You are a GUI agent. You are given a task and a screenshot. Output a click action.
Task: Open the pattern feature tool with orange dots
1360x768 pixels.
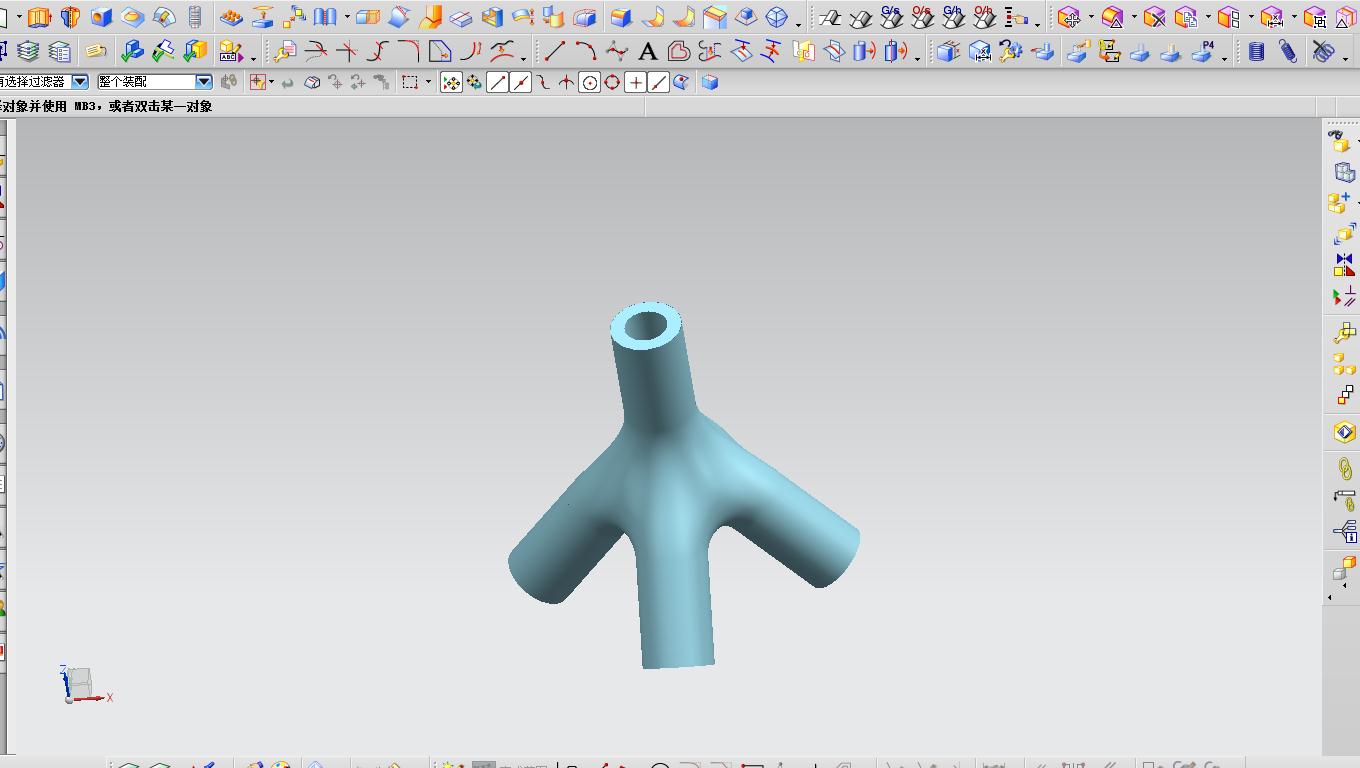[231, 17]
